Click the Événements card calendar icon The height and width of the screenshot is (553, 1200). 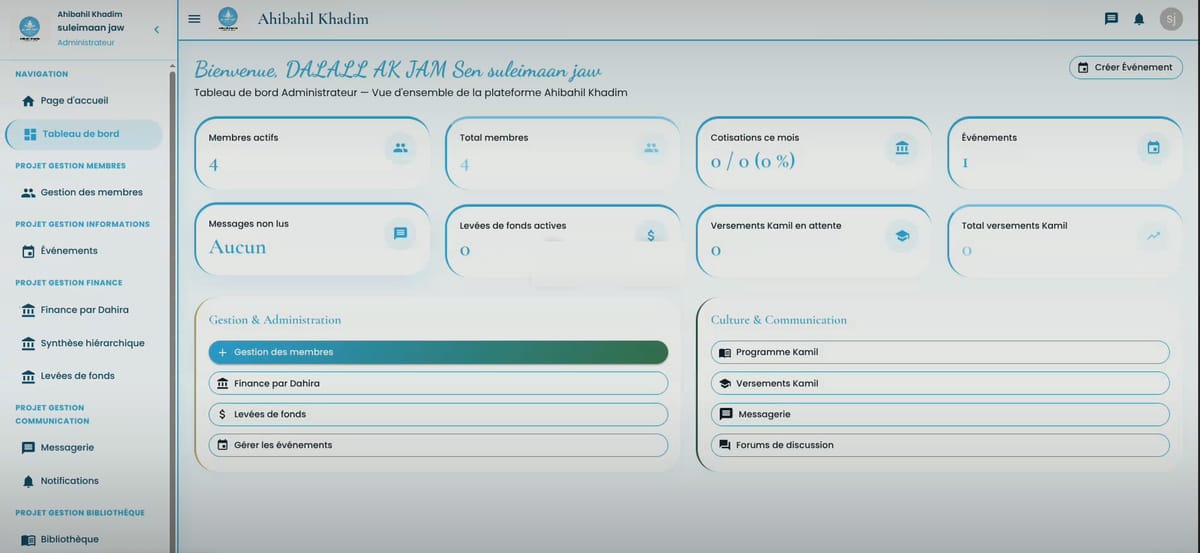pyautogui.click(x=1154, y=148)
